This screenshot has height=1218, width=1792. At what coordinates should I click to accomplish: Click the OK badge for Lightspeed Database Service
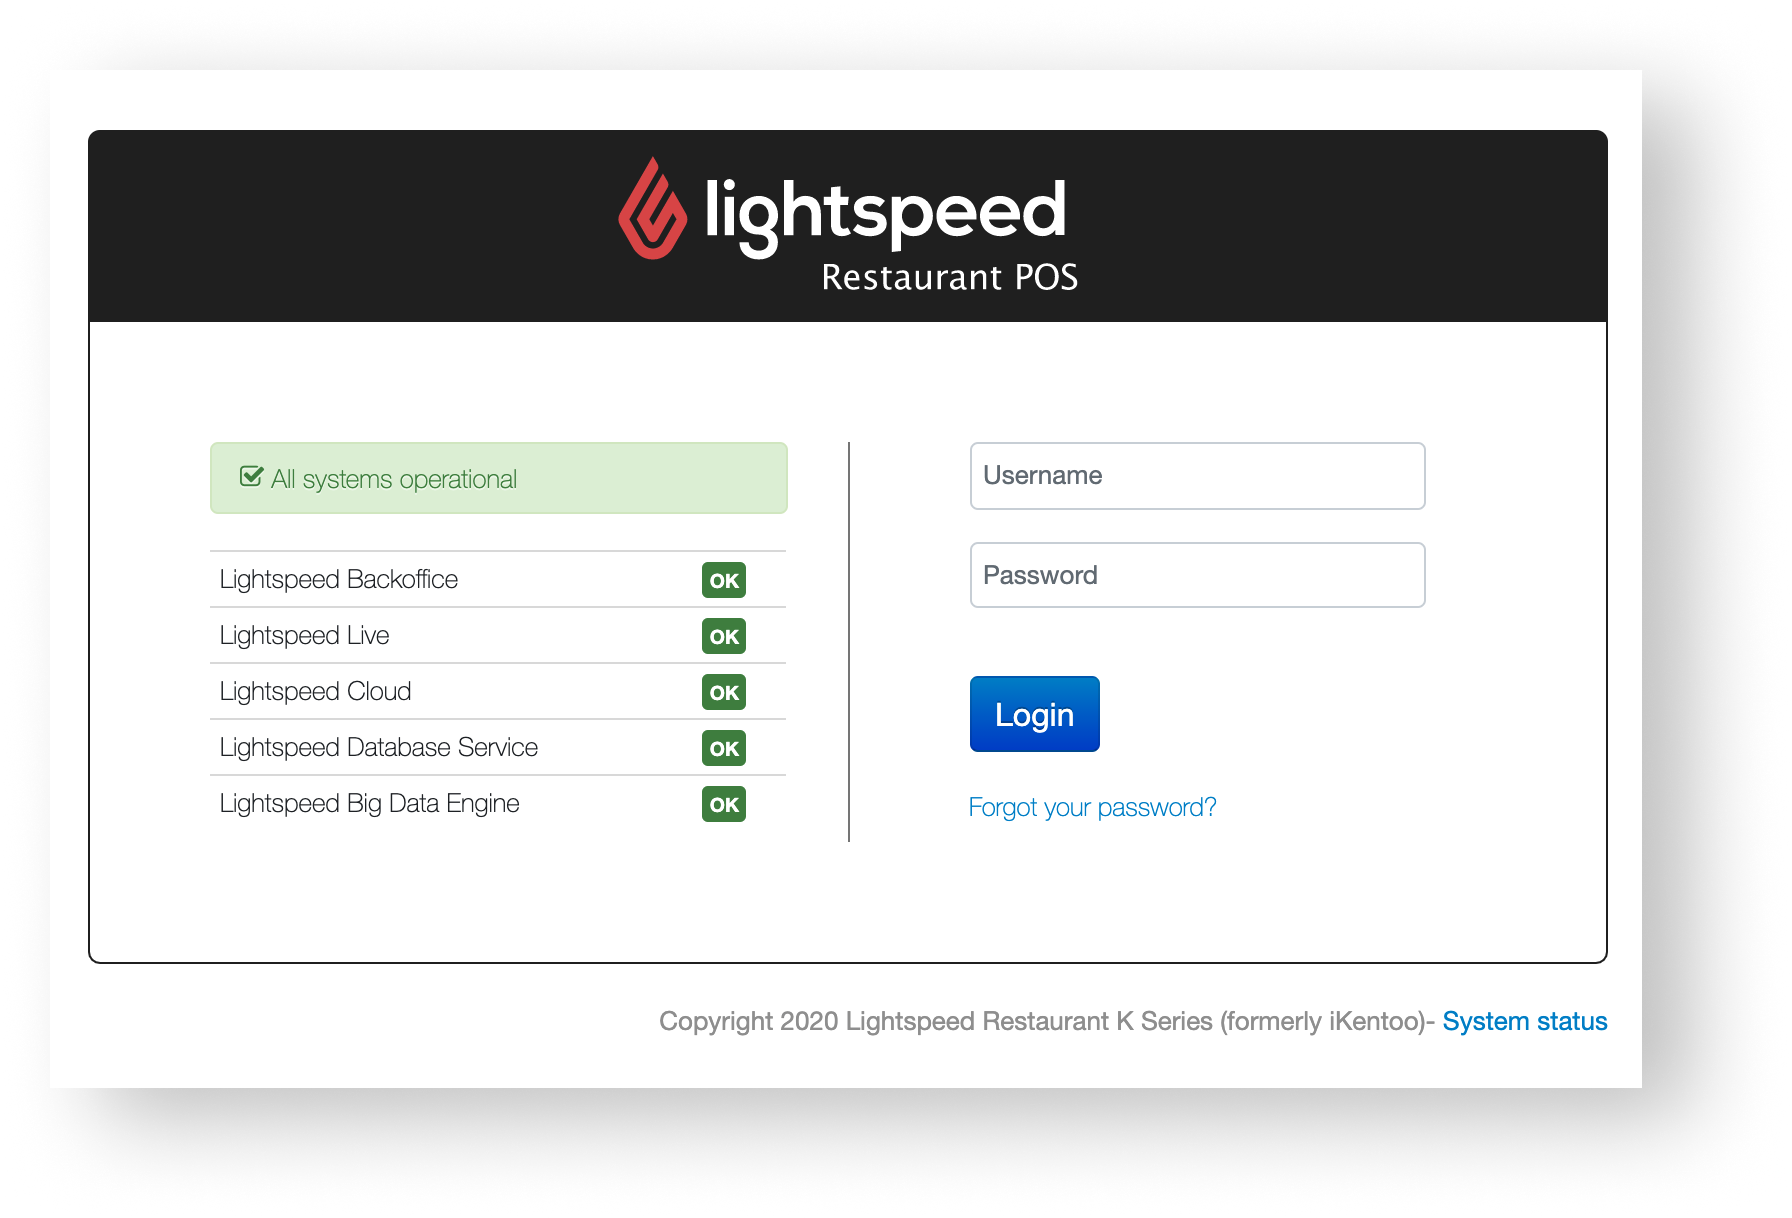pyautogui.click(x=724, y=748)
